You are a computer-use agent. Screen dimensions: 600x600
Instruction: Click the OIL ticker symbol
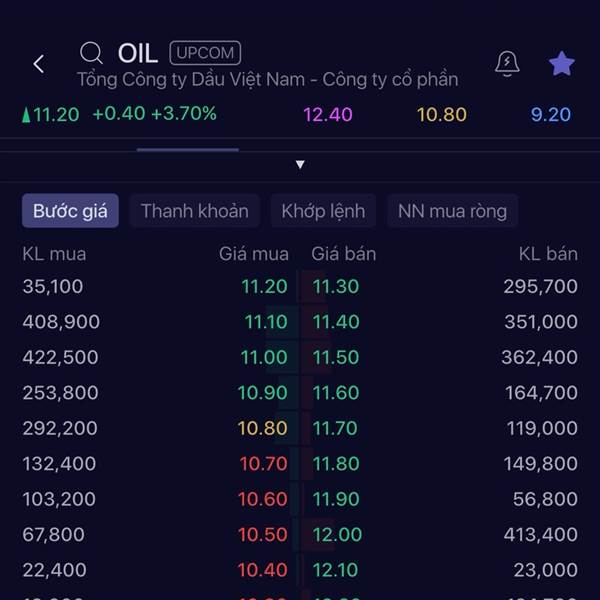pyautogui.click(x=137, y=53)
